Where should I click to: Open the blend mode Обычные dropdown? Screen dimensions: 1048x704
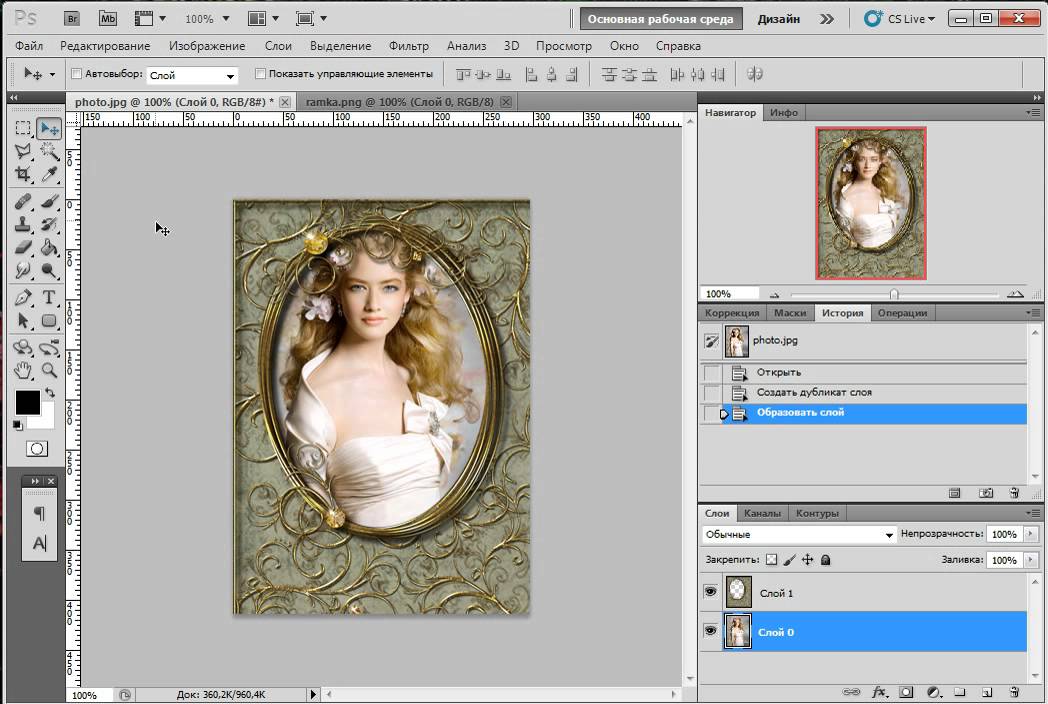(x=799, y=535)
